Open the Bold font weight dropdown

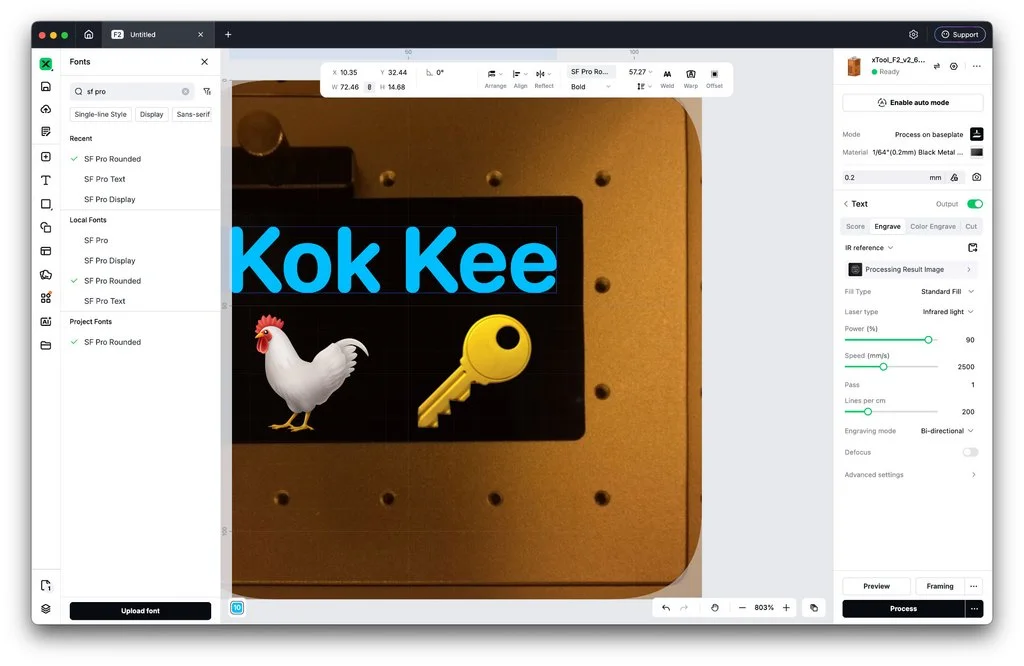tap(590, 87)
